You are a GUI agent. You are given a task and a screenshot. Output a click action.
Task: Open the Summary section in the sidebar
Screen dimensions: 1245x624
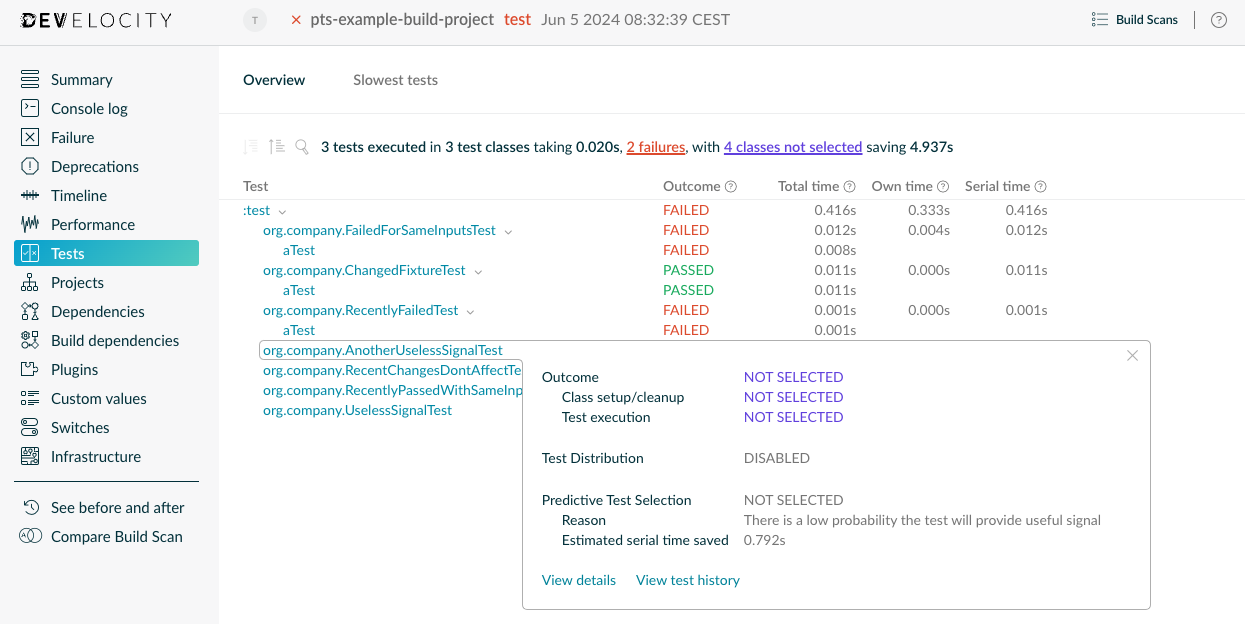(81, 79)
